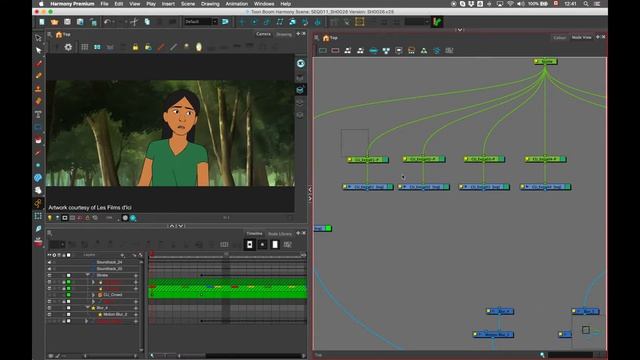Screen dimensions: 640x360
Task: Toggle Motion Blur_2 layer colour checkbox
Action: coord(69,314)
